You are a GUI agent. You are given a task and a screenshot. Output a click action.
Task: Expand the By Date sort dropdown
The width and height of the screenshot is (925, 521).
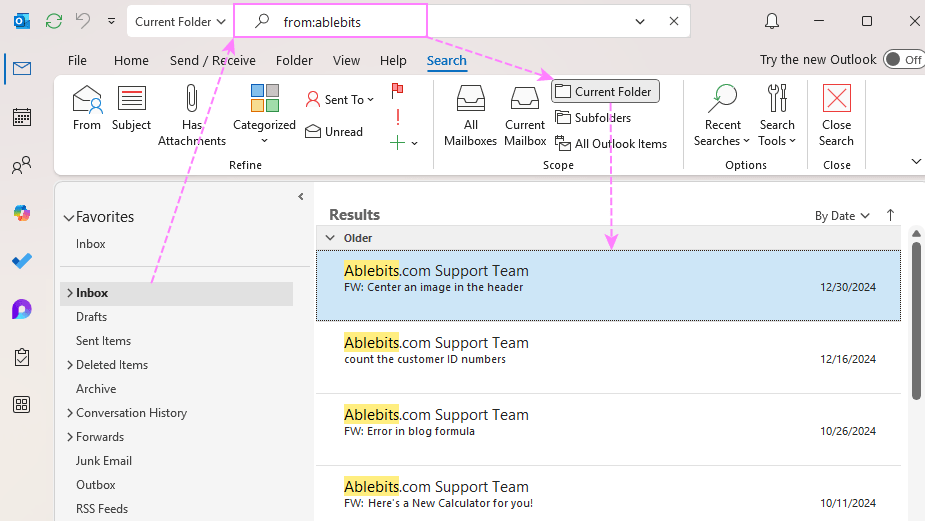pos(842,215)
